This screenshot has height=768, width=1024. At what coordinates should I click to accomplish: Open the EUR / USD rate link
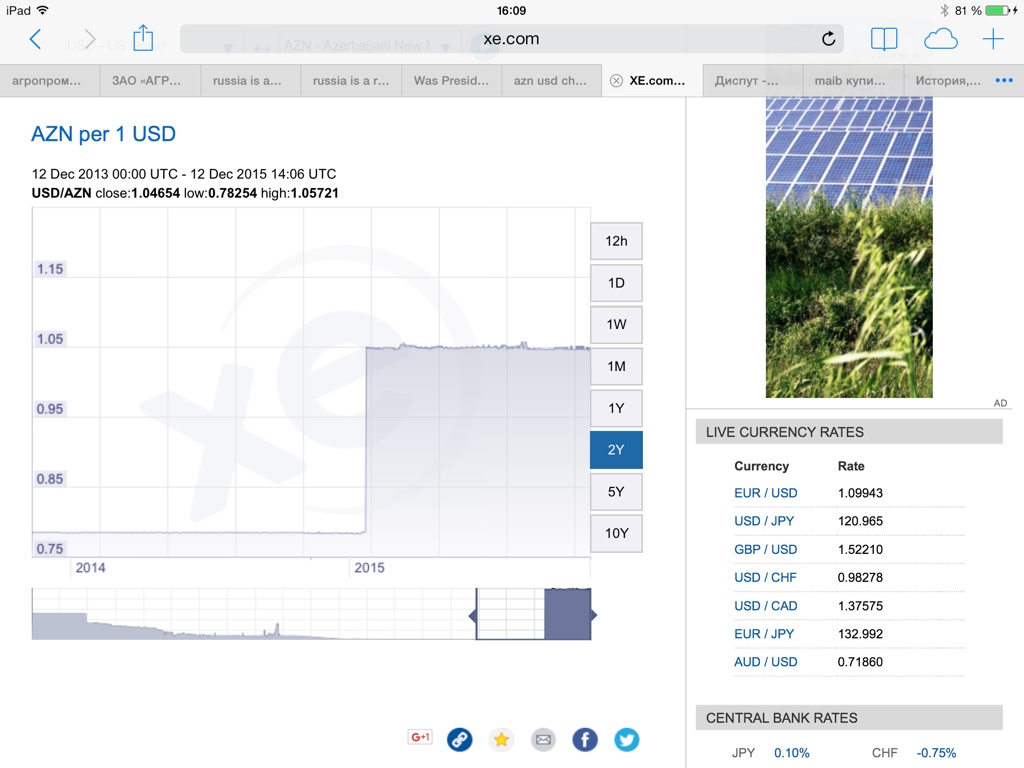[765, 493]
